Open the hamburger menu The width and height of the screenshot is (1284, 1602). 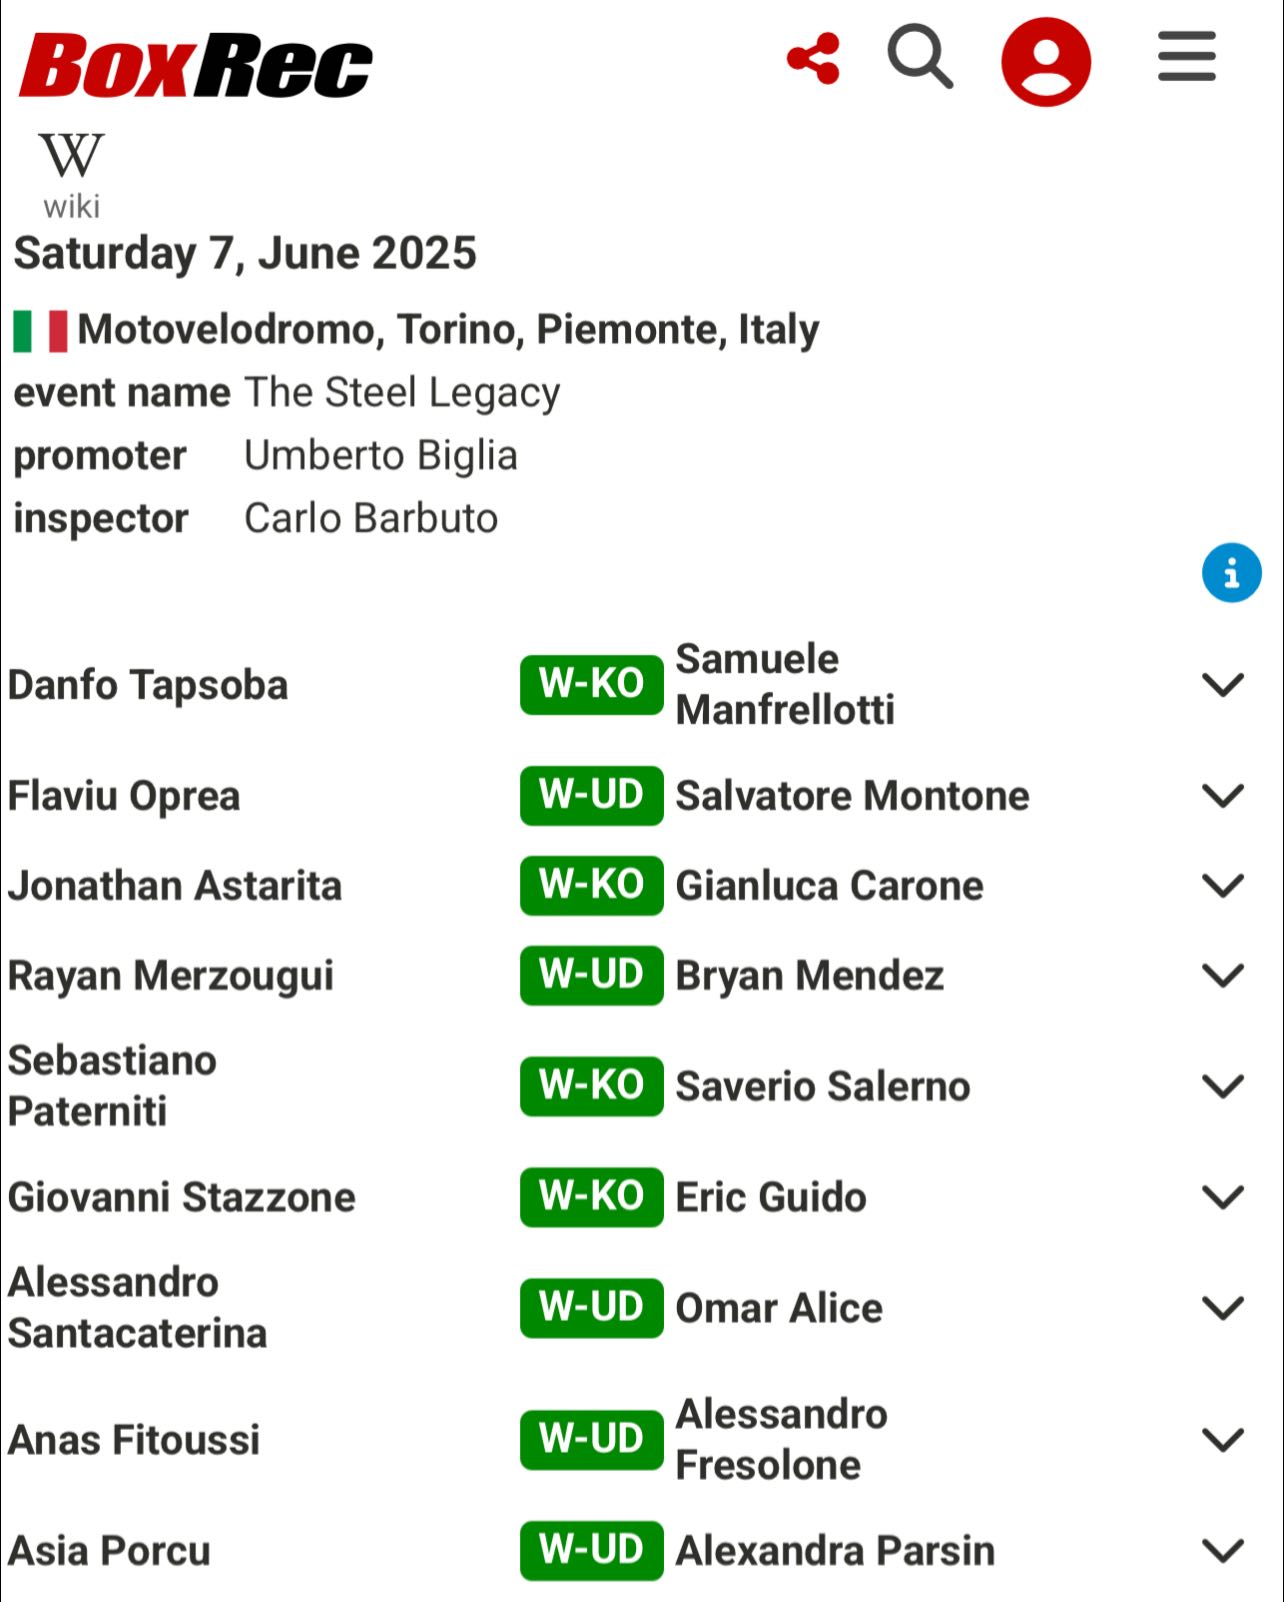(1187, 56)
